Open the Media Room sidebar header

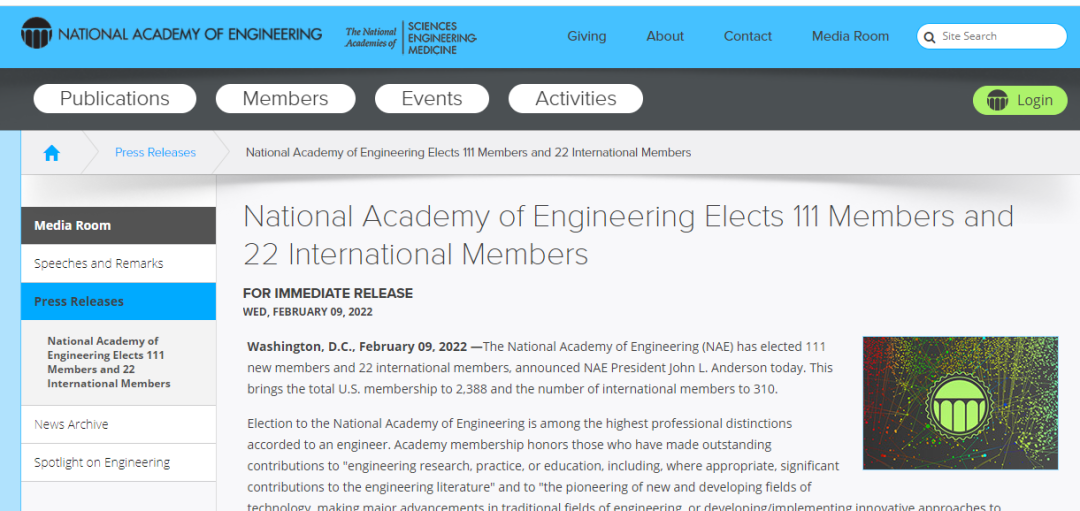pyautogui.click(x=118, y=225)
